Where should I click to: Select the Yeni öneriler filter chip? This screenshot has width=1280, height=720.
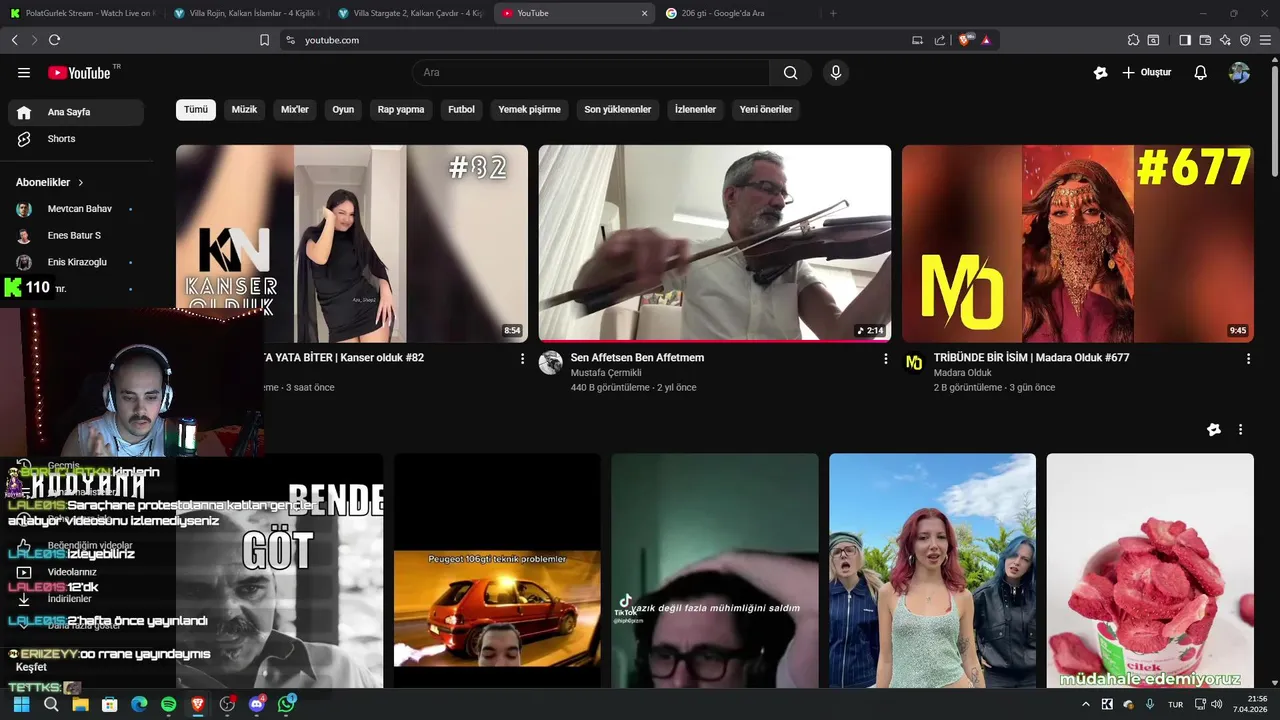pos(766,109)
